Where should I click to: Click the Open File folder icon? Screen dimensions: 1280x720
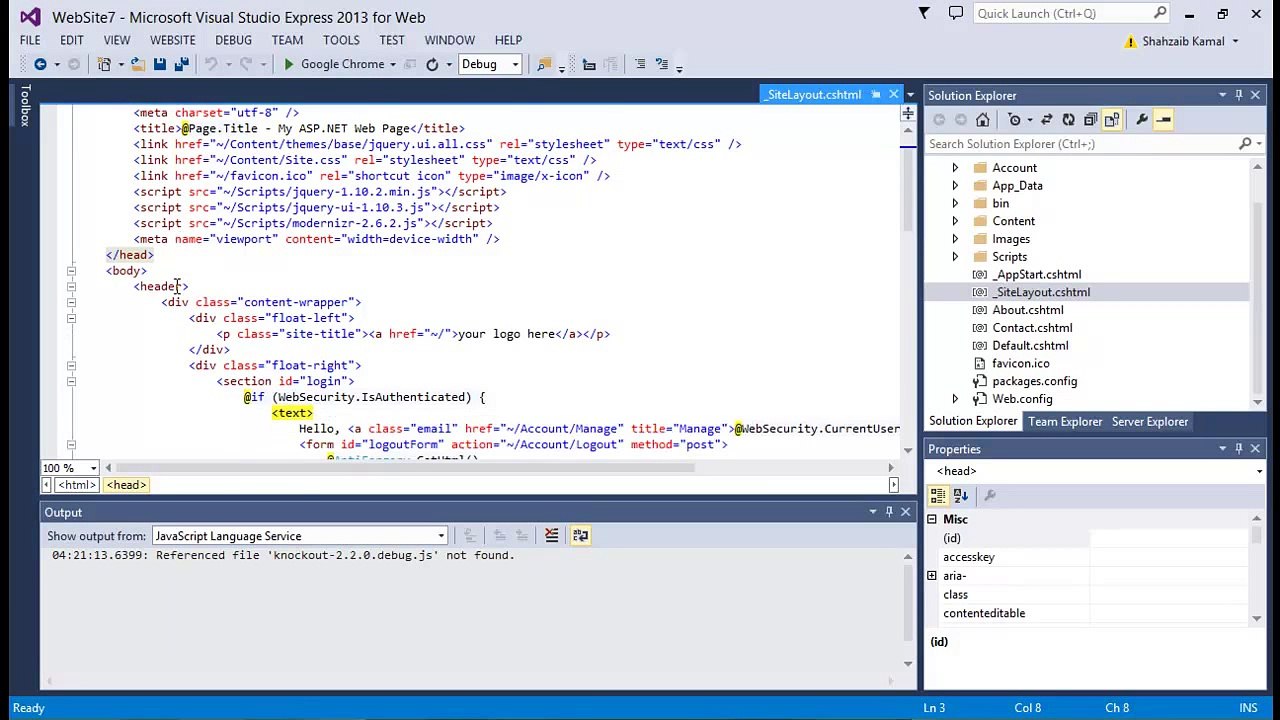(x=138, y=64)
